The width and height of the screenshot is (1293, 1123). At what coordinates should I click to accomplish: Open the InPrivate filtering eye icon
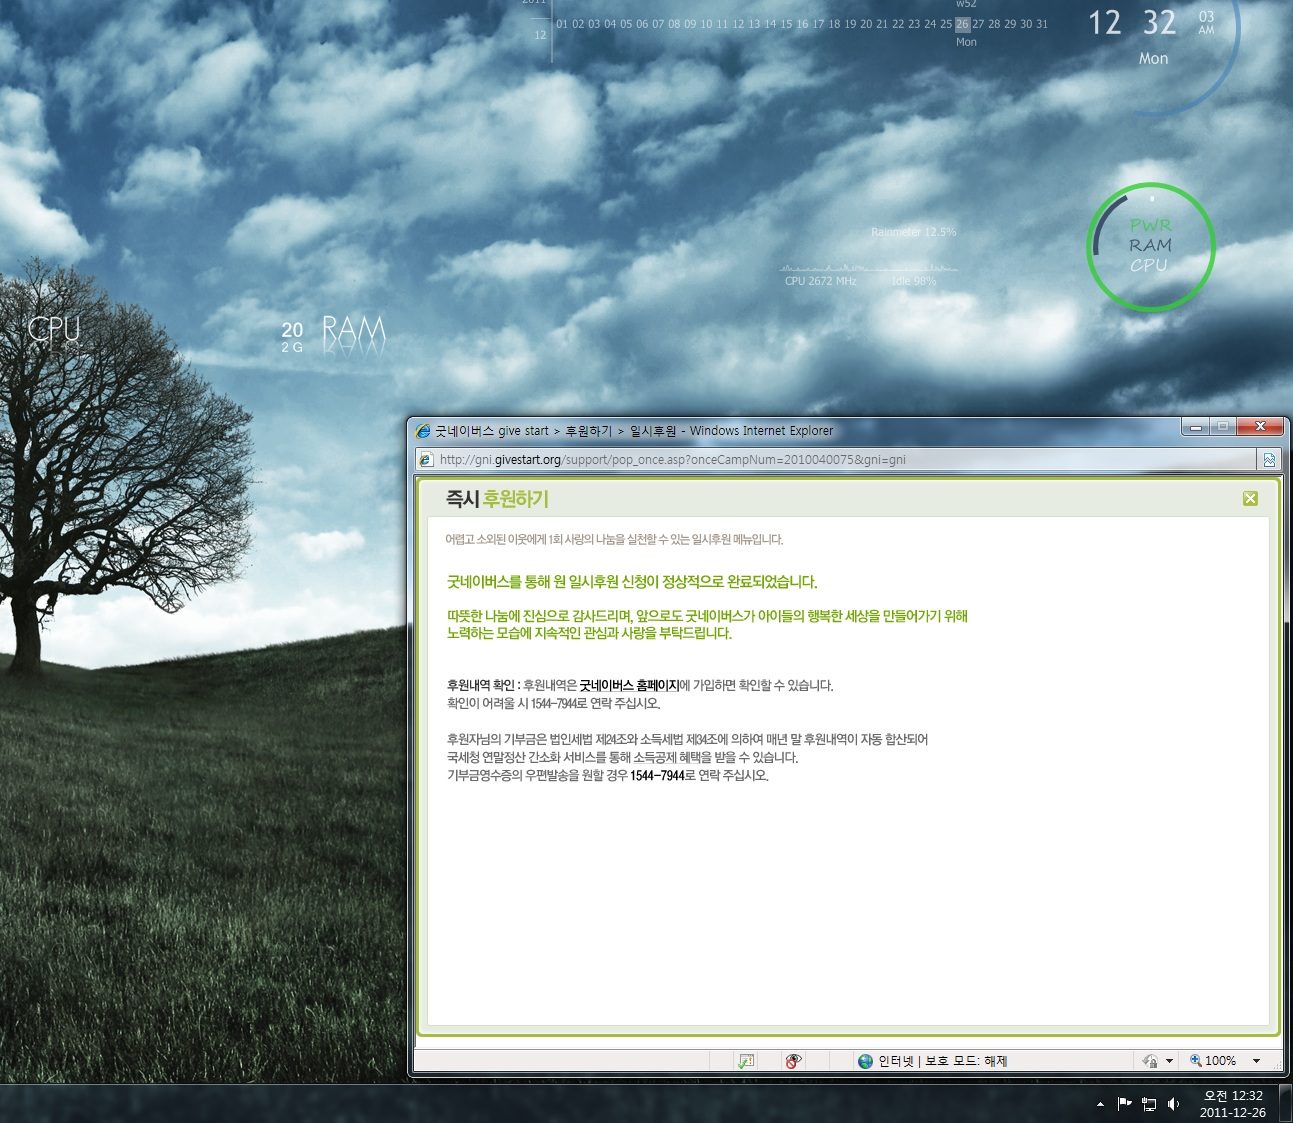793,1061
